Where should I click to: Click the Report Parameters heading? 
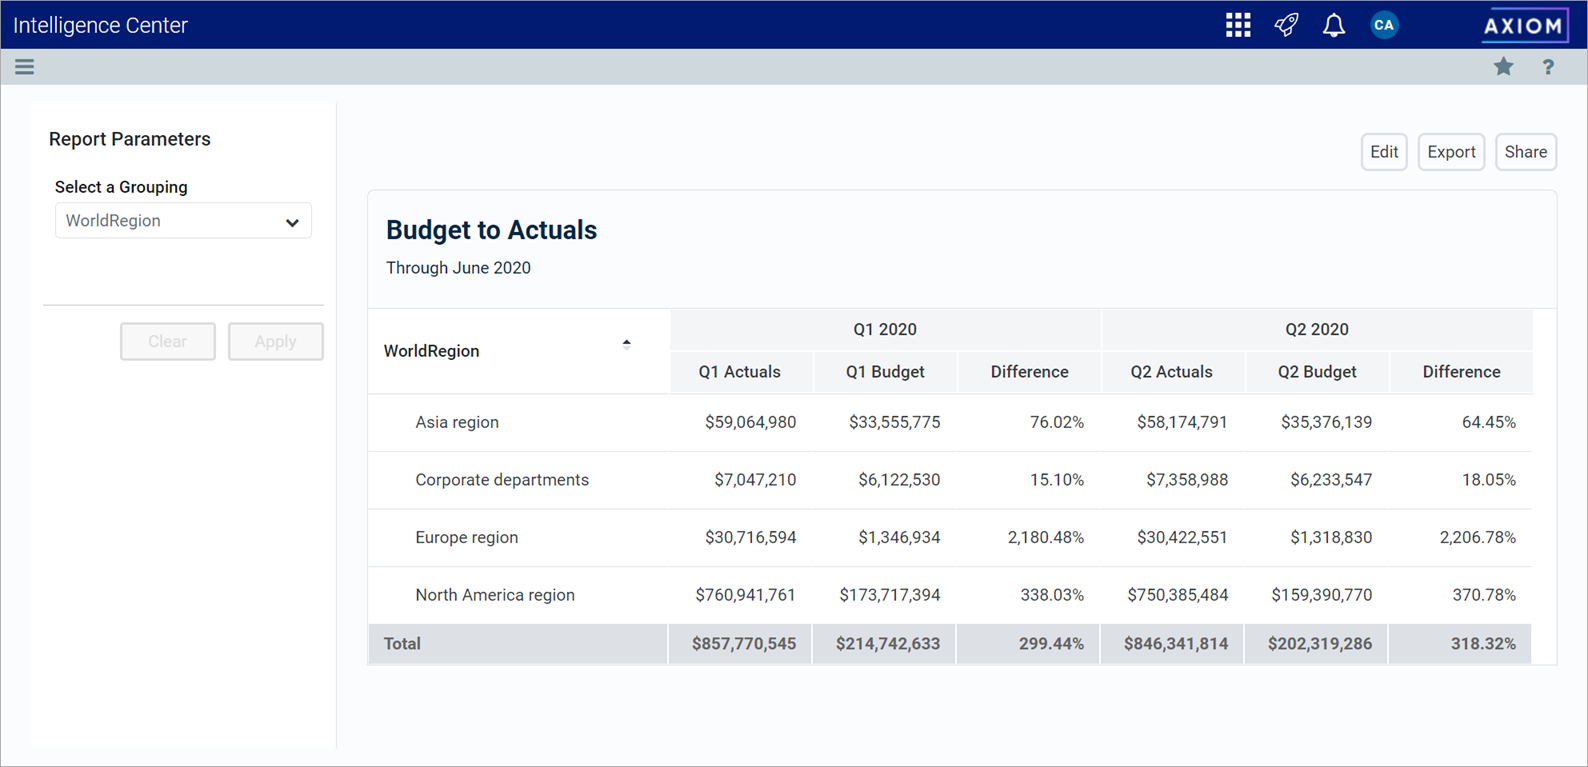[x=130, y=139]
